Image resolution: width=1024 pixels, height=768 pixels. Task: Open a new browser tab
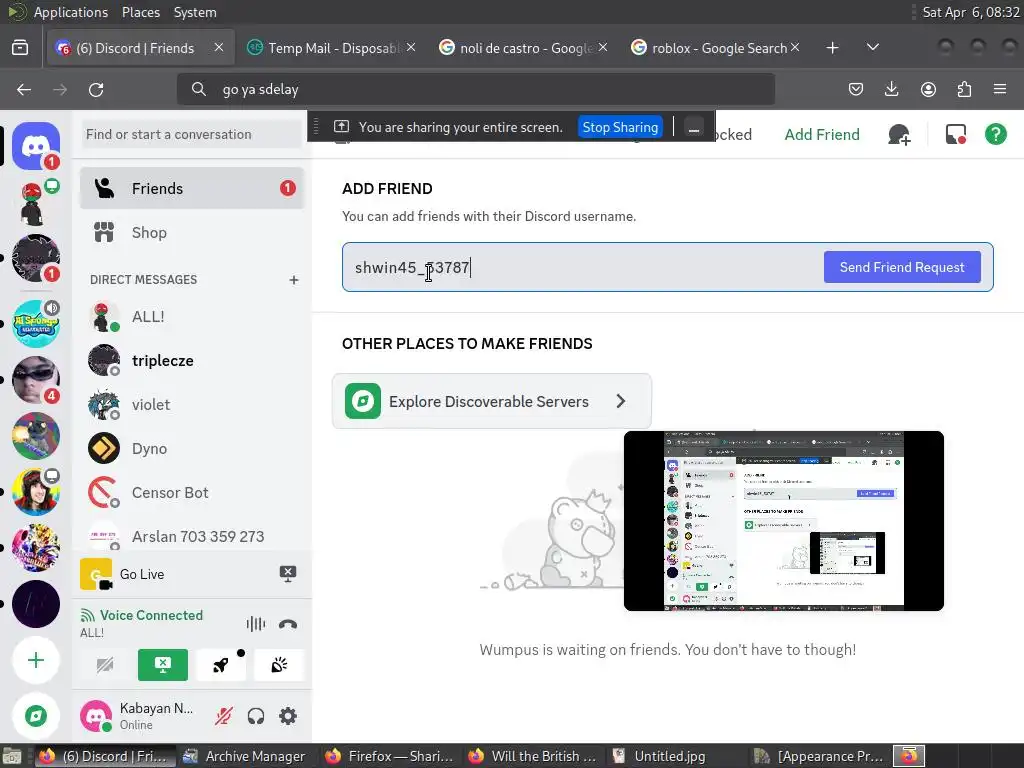(832, 48)
